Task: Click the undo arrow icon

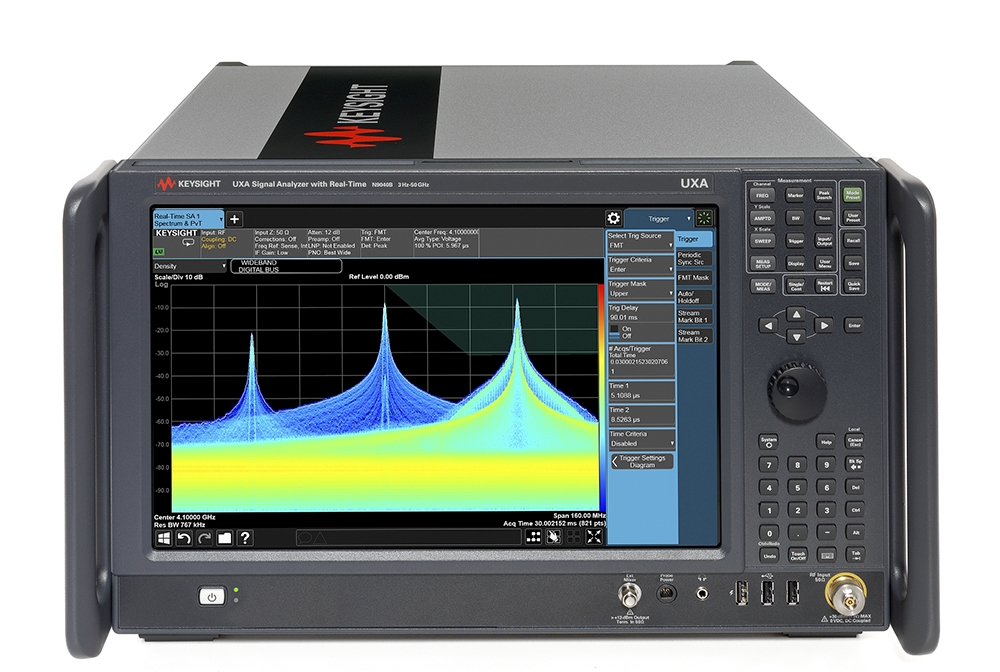Action: [x=184, y=538]
